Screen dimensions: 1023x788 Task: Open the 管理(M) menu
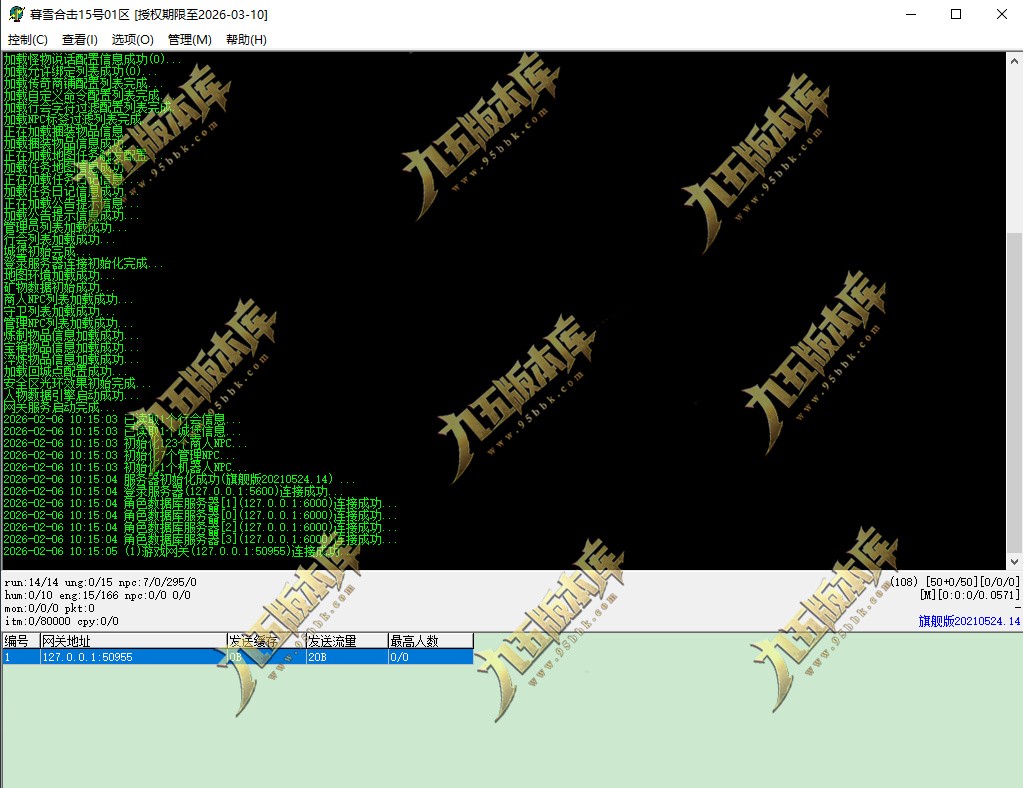(x=189, y=40)
